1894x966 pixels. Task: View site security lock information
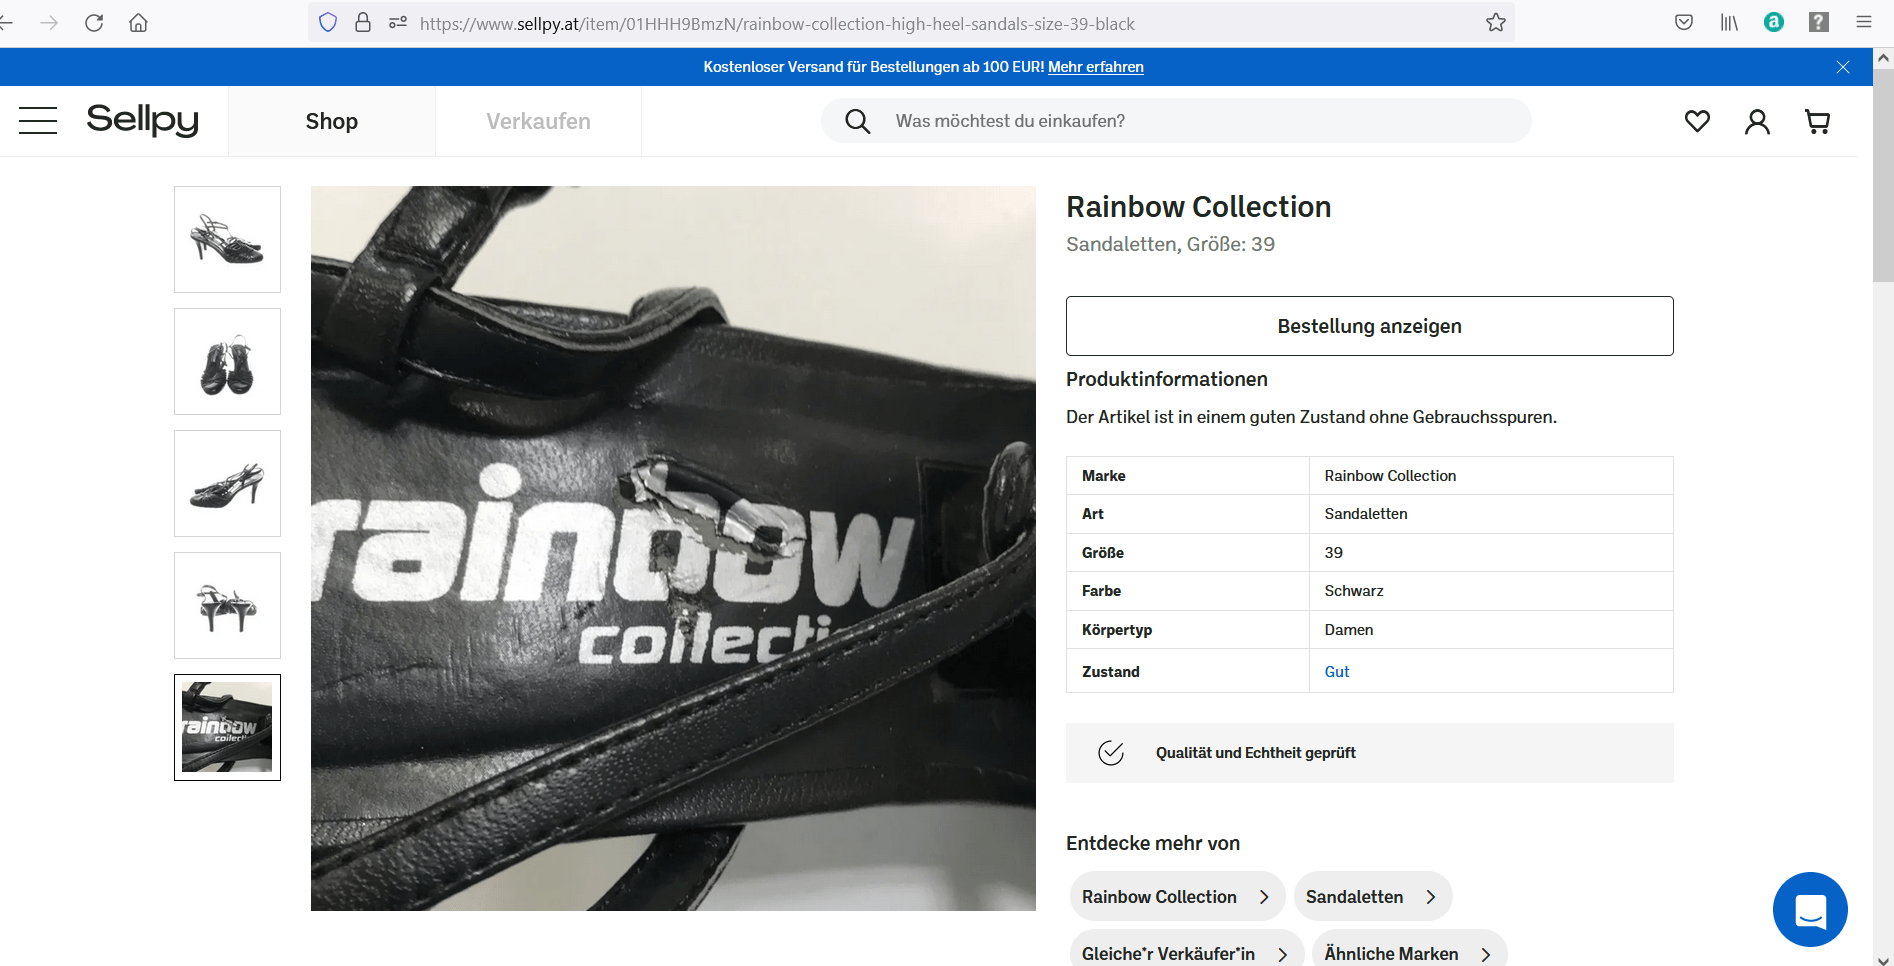(363, 23)
